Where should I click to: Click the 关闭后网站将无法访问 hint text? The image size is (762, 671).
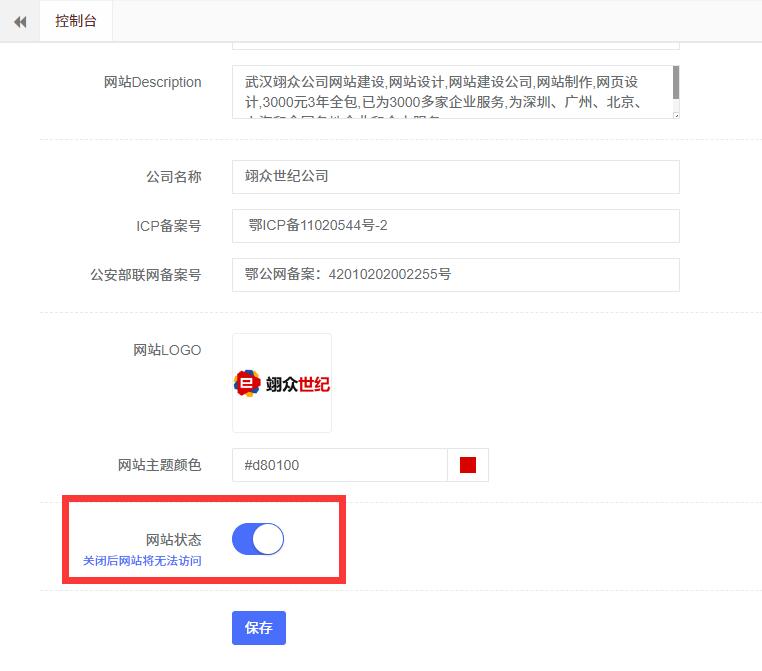tap(142, 561)
